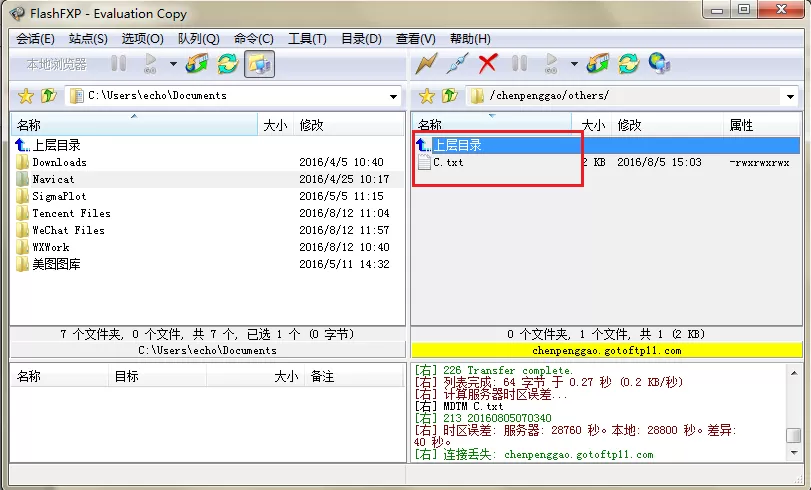Click the globe remote browser icon
Image resolution: width=811 pixels, height=490 pixels.
coord(659,64)
